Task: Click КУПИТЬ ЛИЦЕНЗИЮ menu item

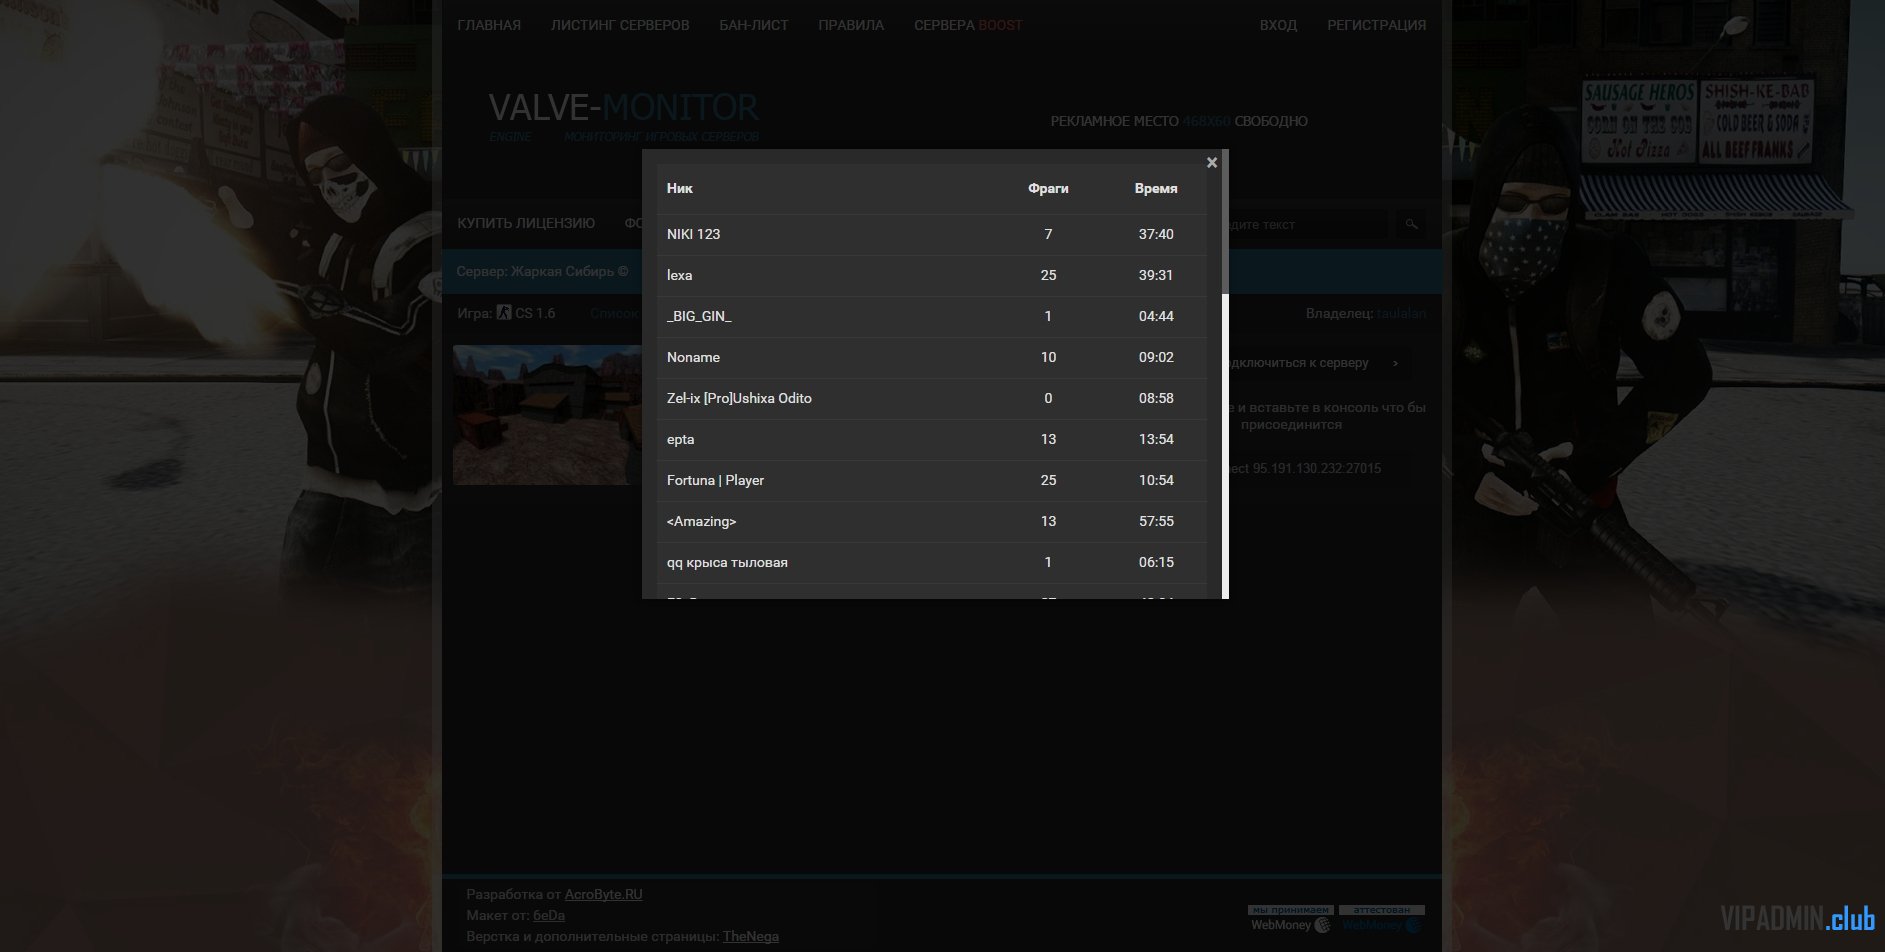Action: pos(526,223)
